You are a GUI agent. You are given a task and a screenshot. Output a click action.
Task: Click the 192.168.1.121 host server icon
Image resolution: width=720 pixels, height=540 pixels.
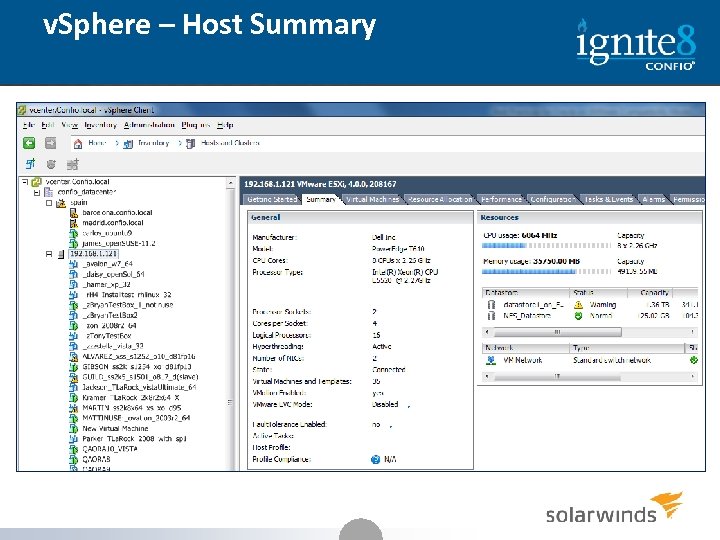61,253
